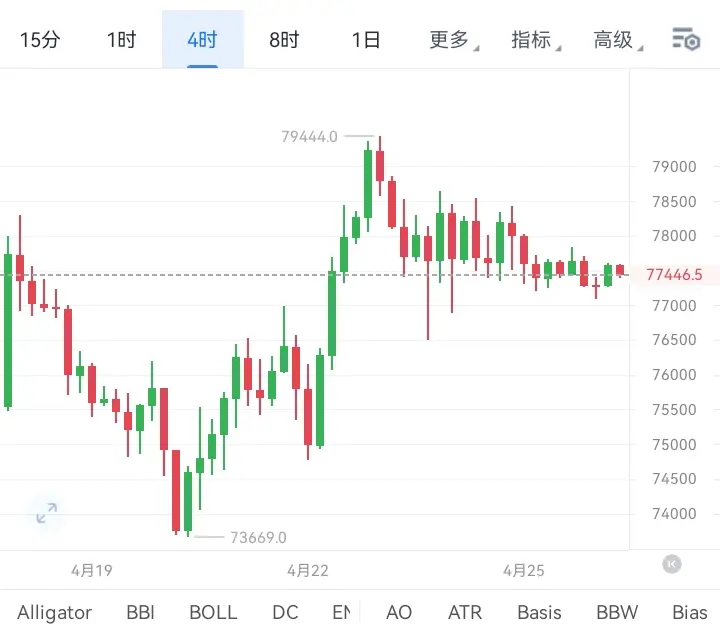
Task: Open the chart settings icon
Action: point(686,40)
